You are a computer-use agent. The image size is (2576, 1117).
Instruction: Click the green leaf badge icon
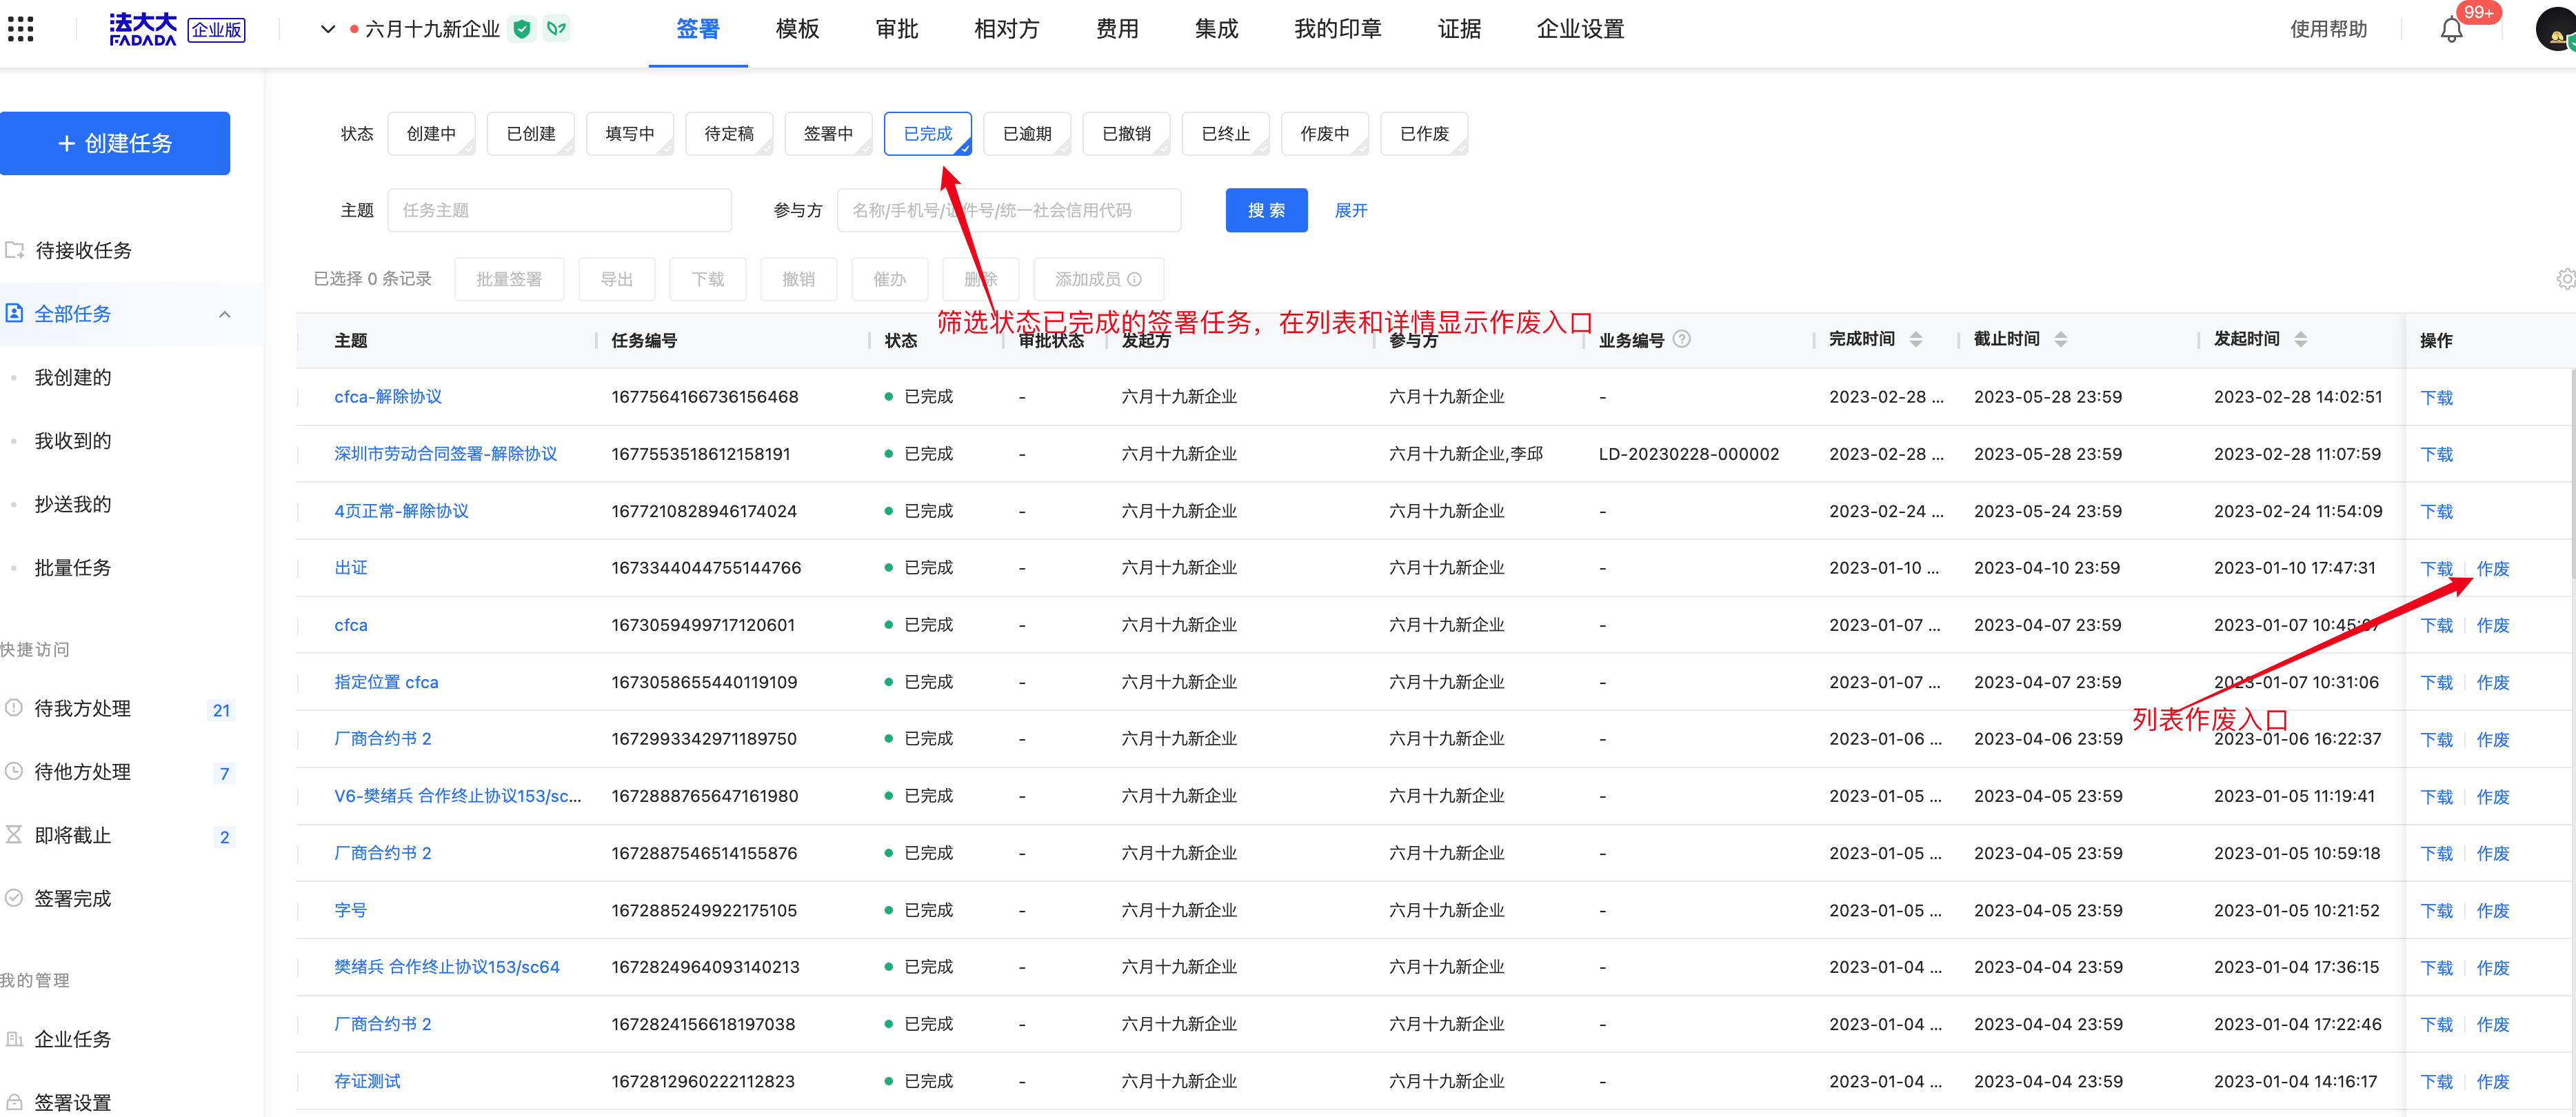(556, 29)
